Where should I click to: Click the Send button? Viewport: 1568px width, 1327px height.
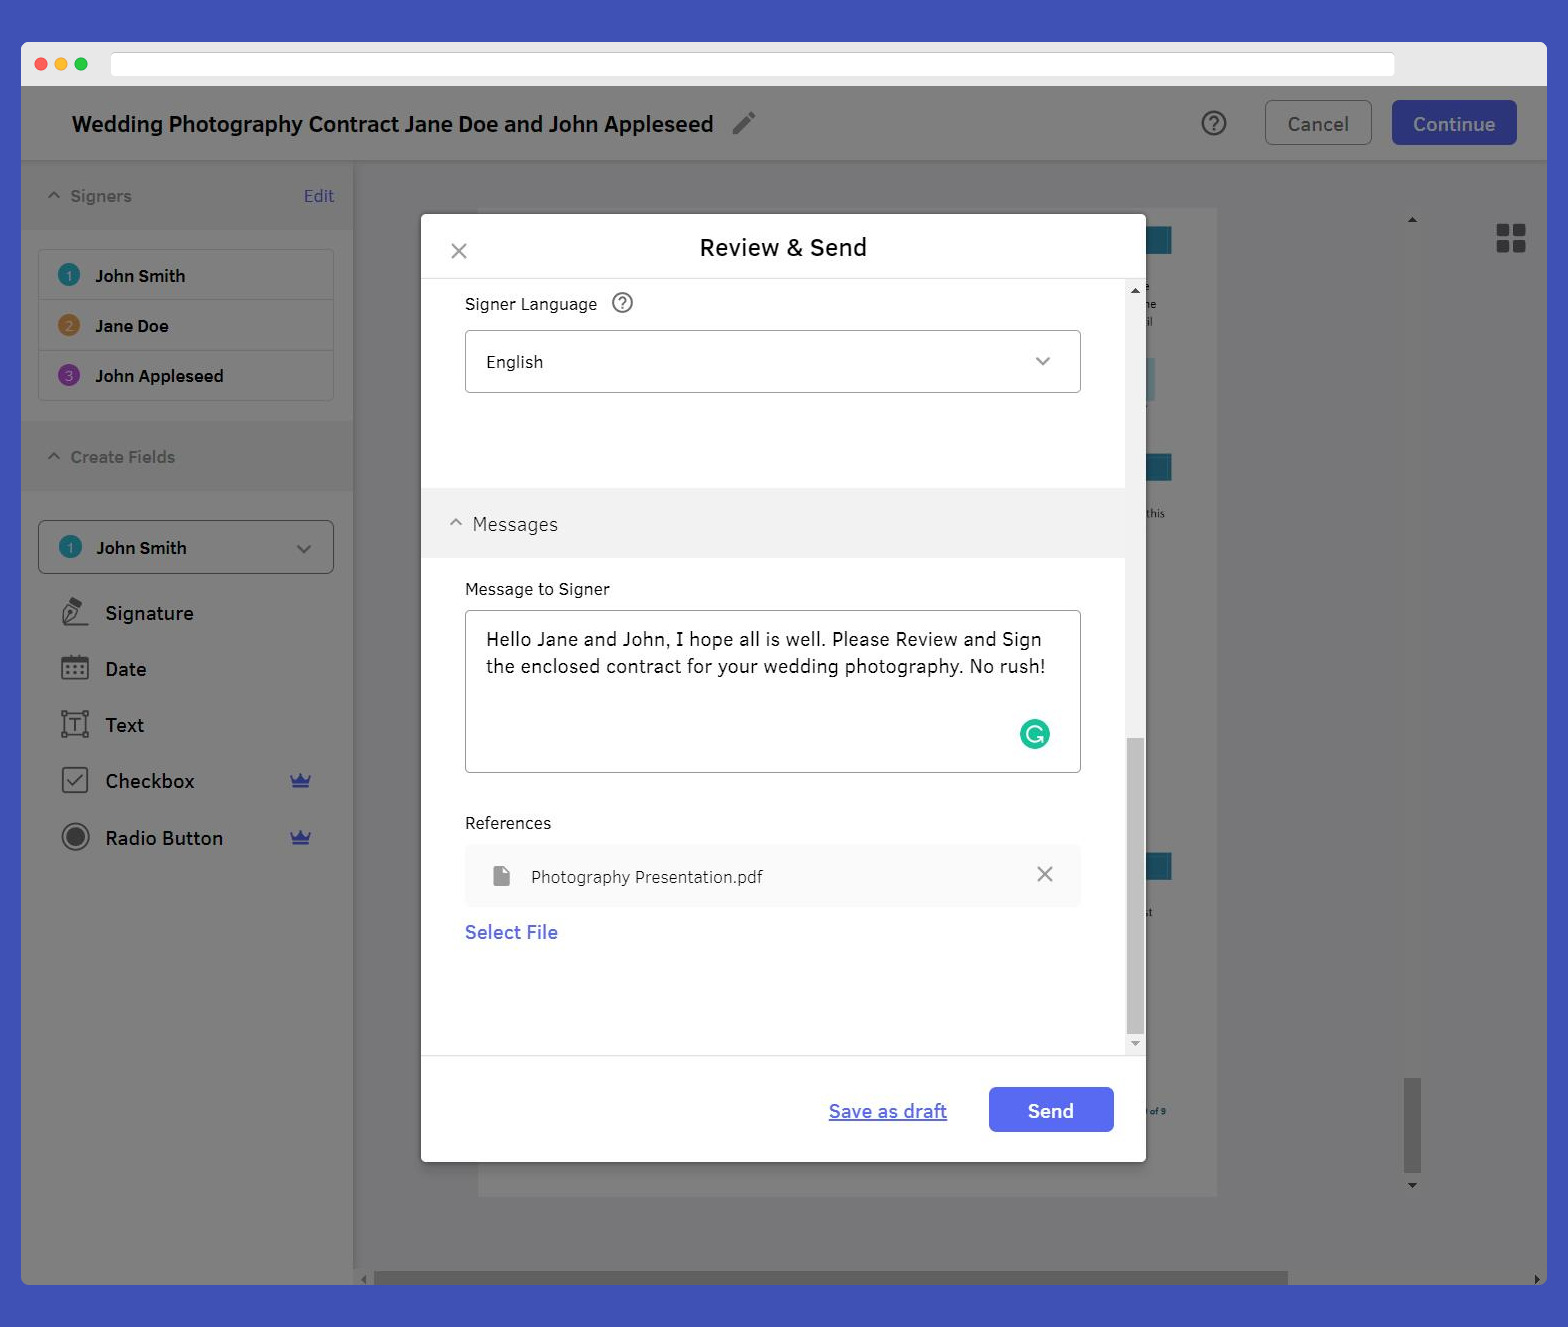tap(1050, 1110)
